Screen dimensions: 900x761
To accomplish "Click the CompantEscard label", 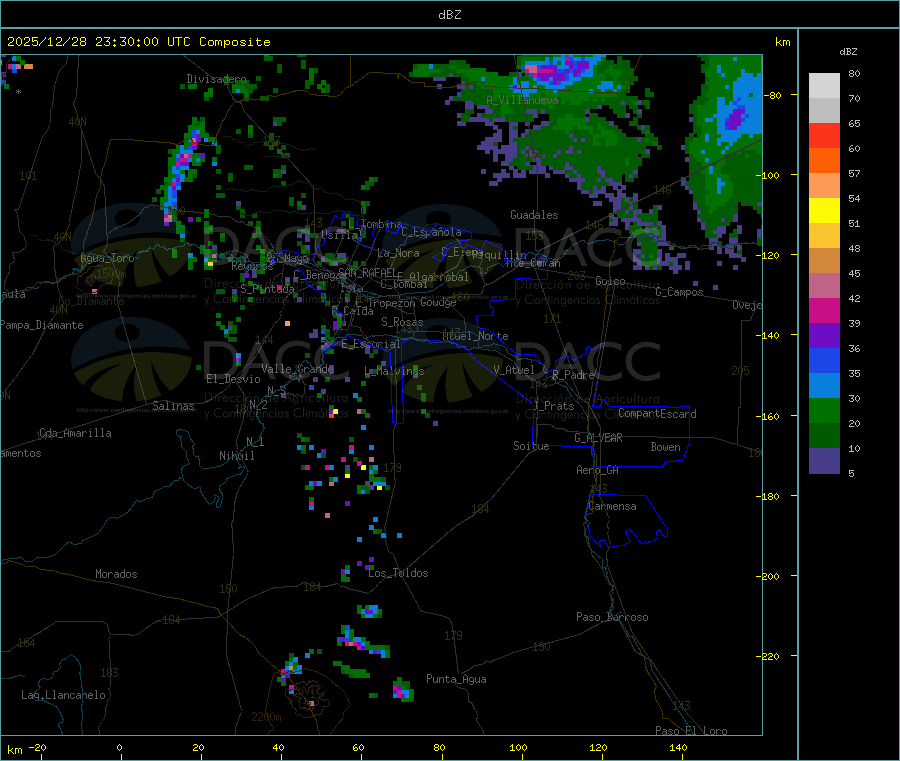I will [657, 413].
